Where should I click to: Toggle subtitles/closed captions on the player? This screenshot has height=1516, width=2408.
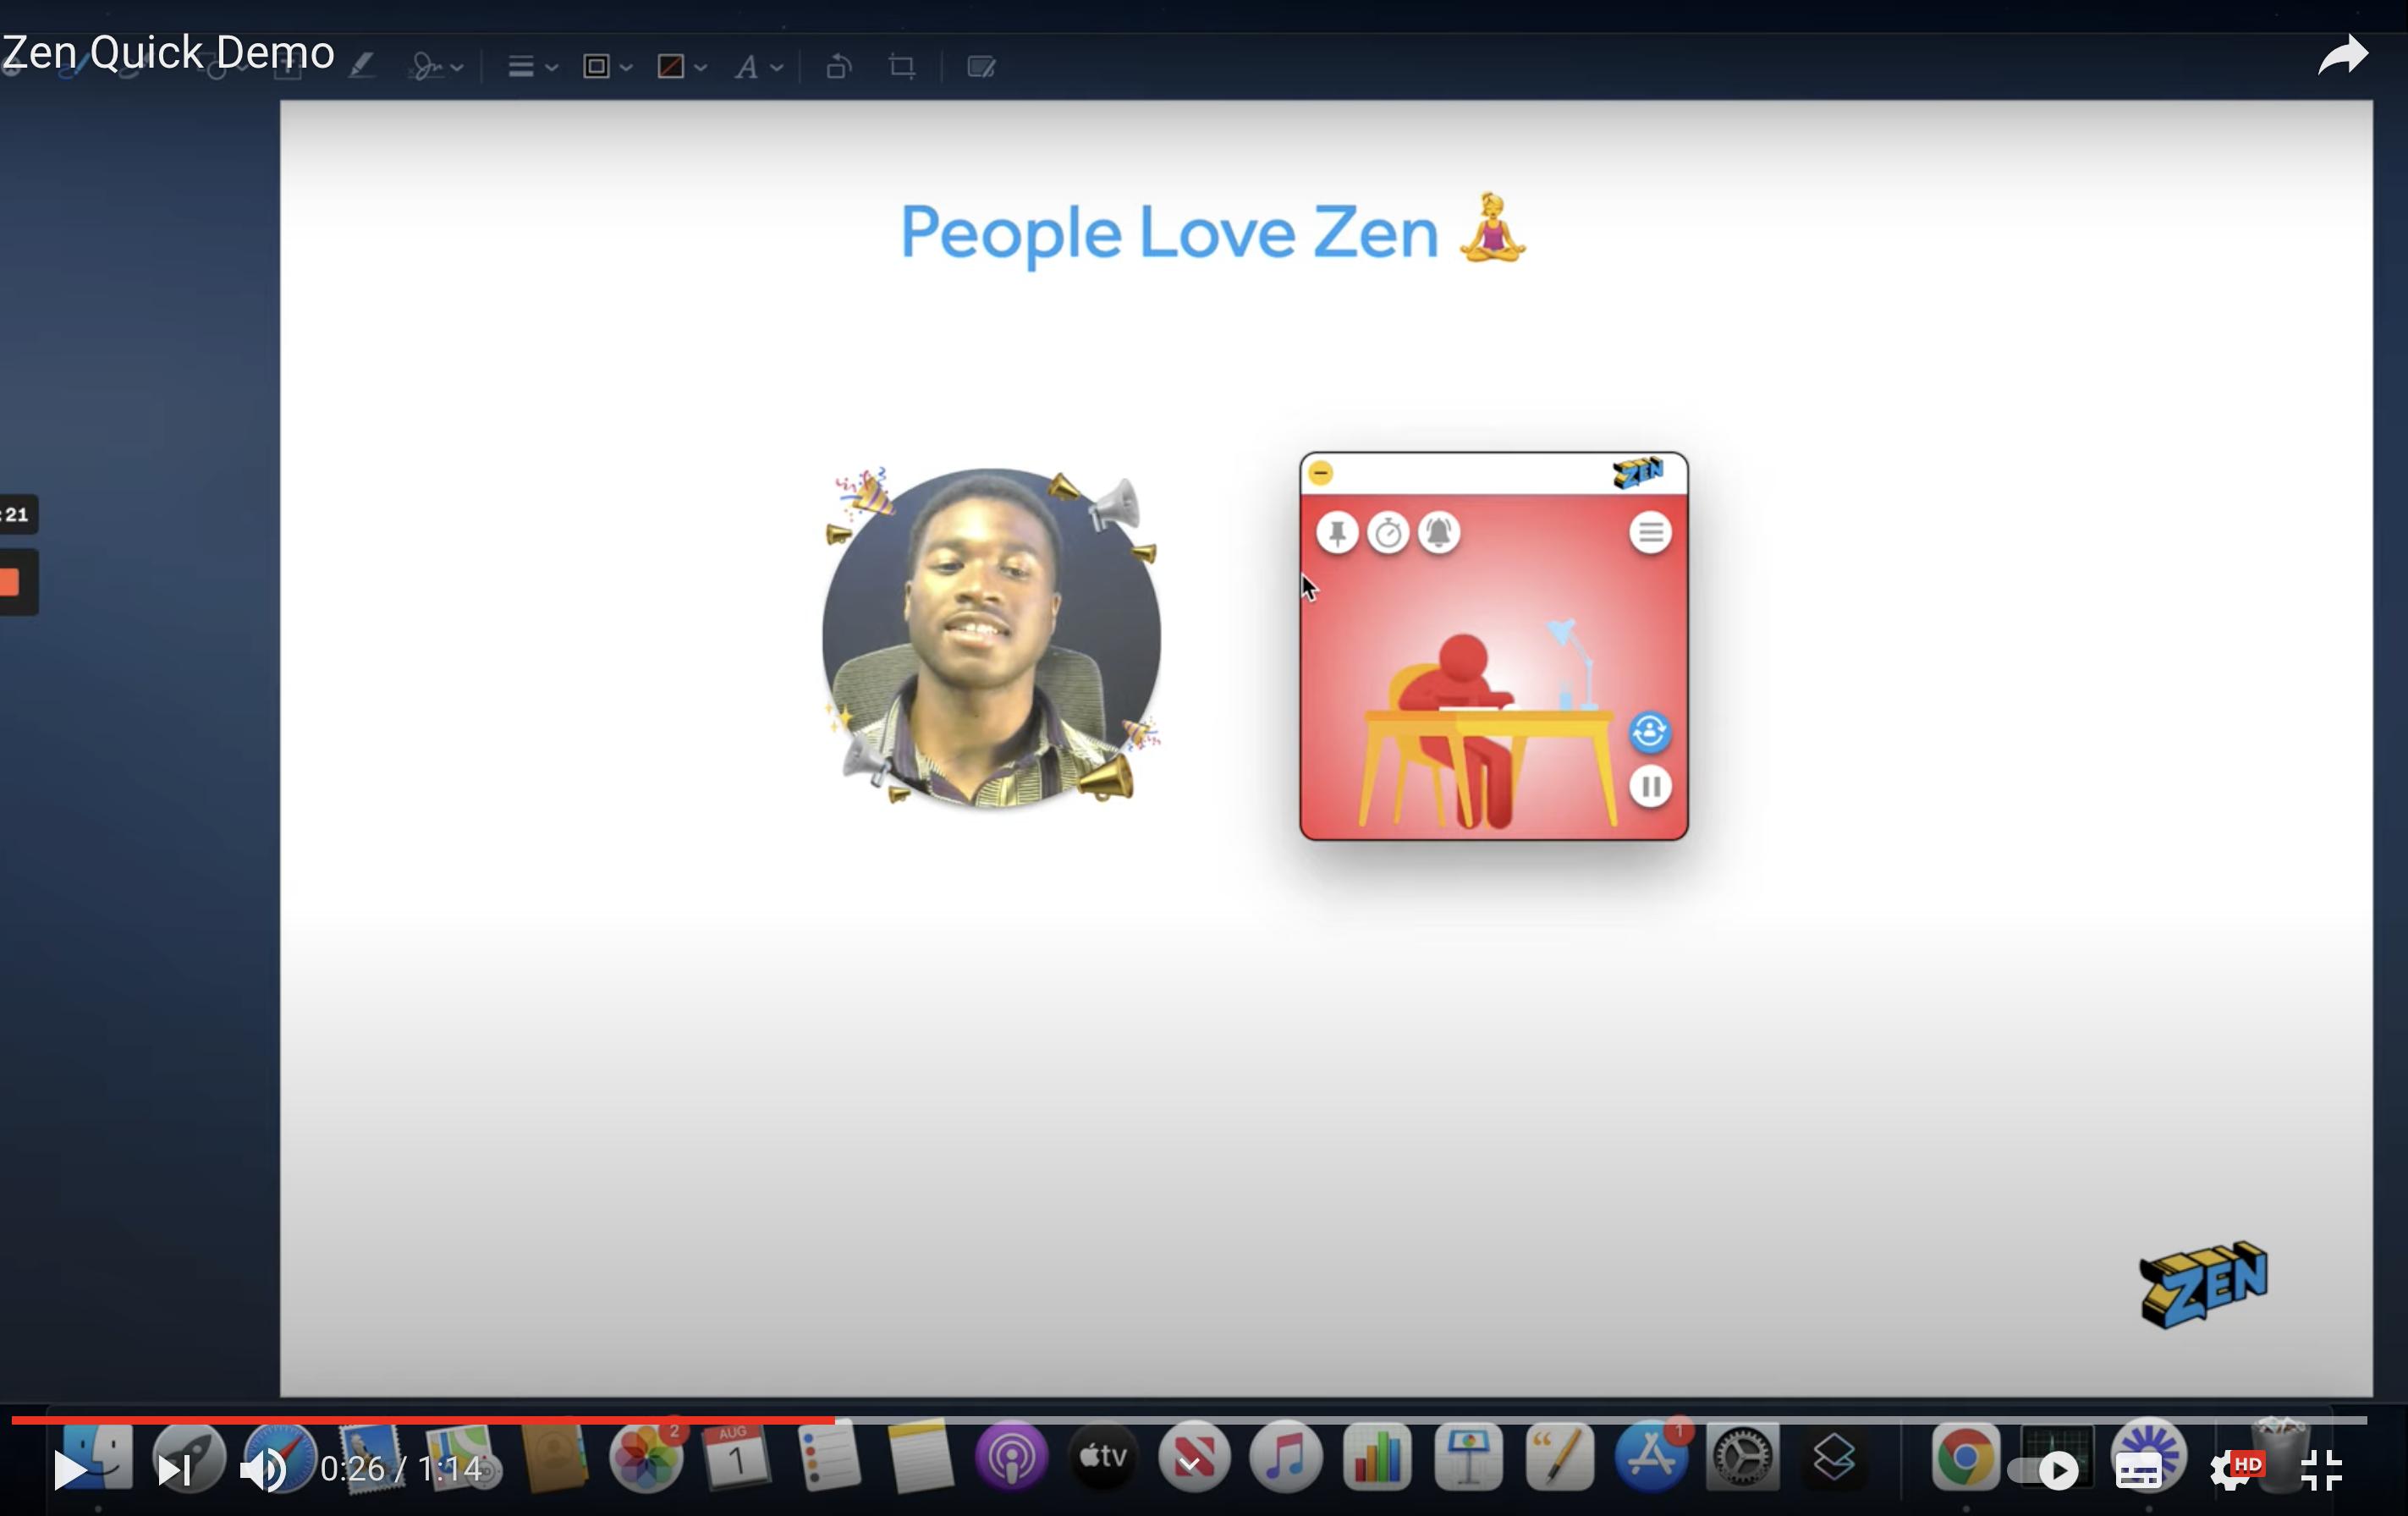[2139, 1471]
